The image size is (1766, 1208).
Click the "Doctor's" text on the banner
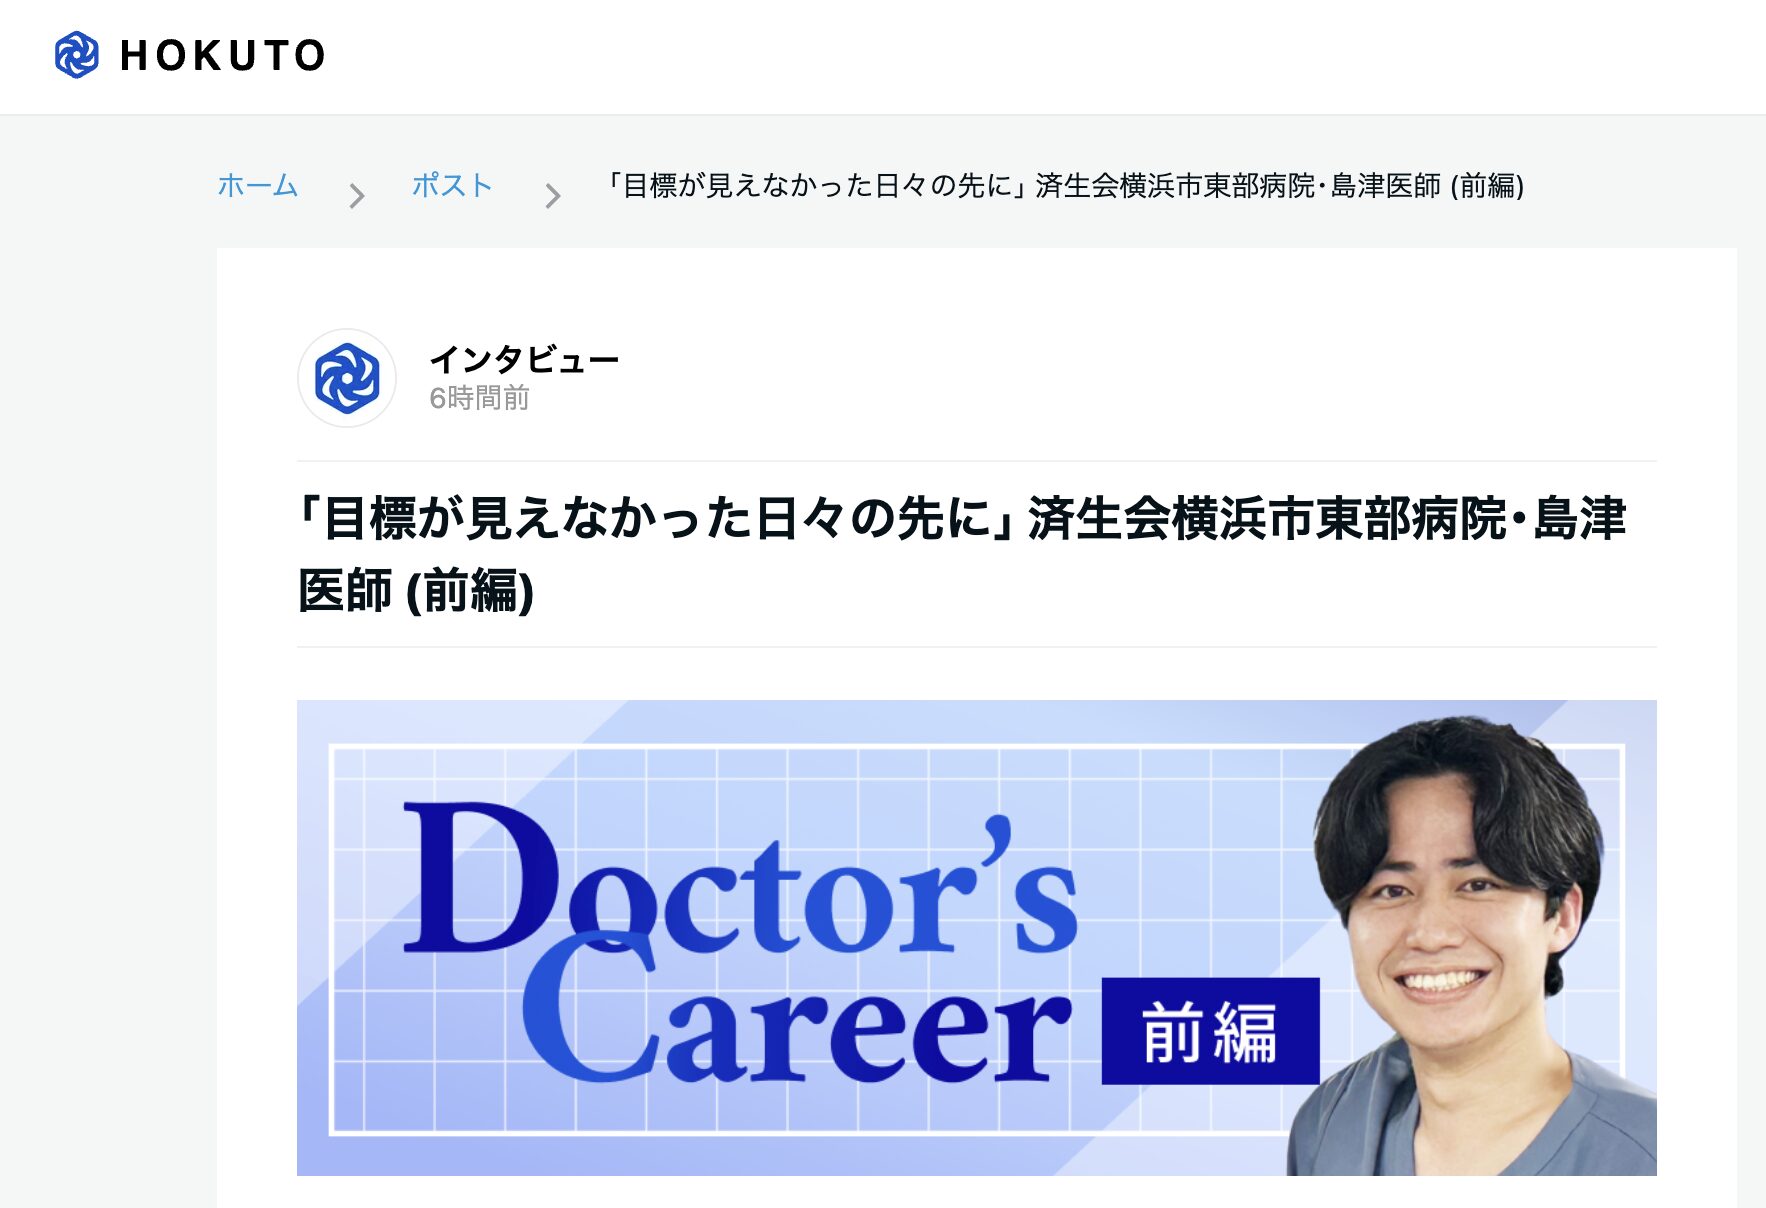click(740, 880)
